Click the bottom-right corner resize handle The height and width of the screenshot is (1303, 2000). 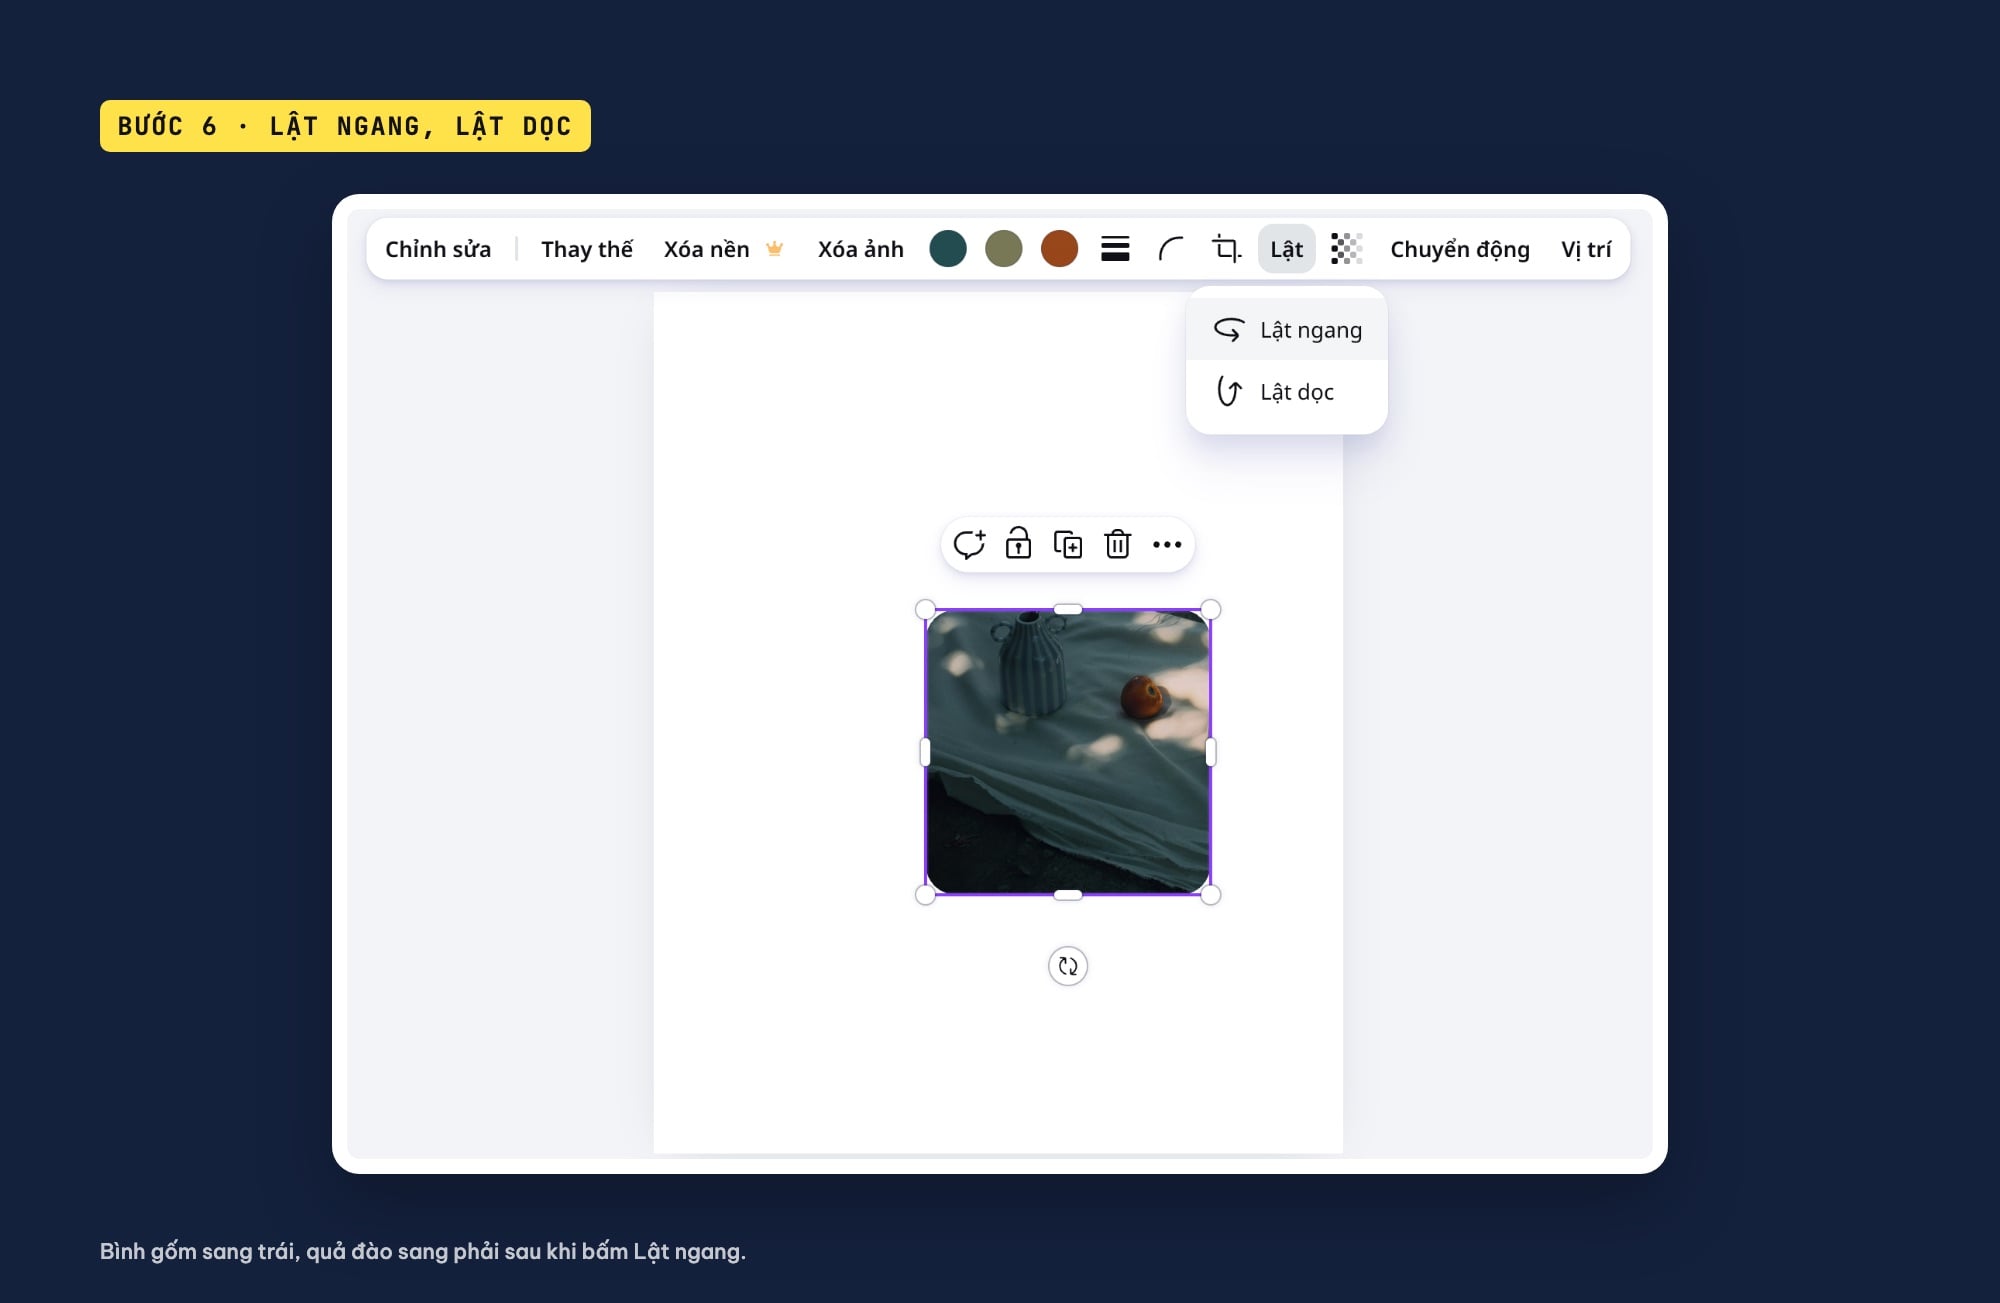[1210, 895]
